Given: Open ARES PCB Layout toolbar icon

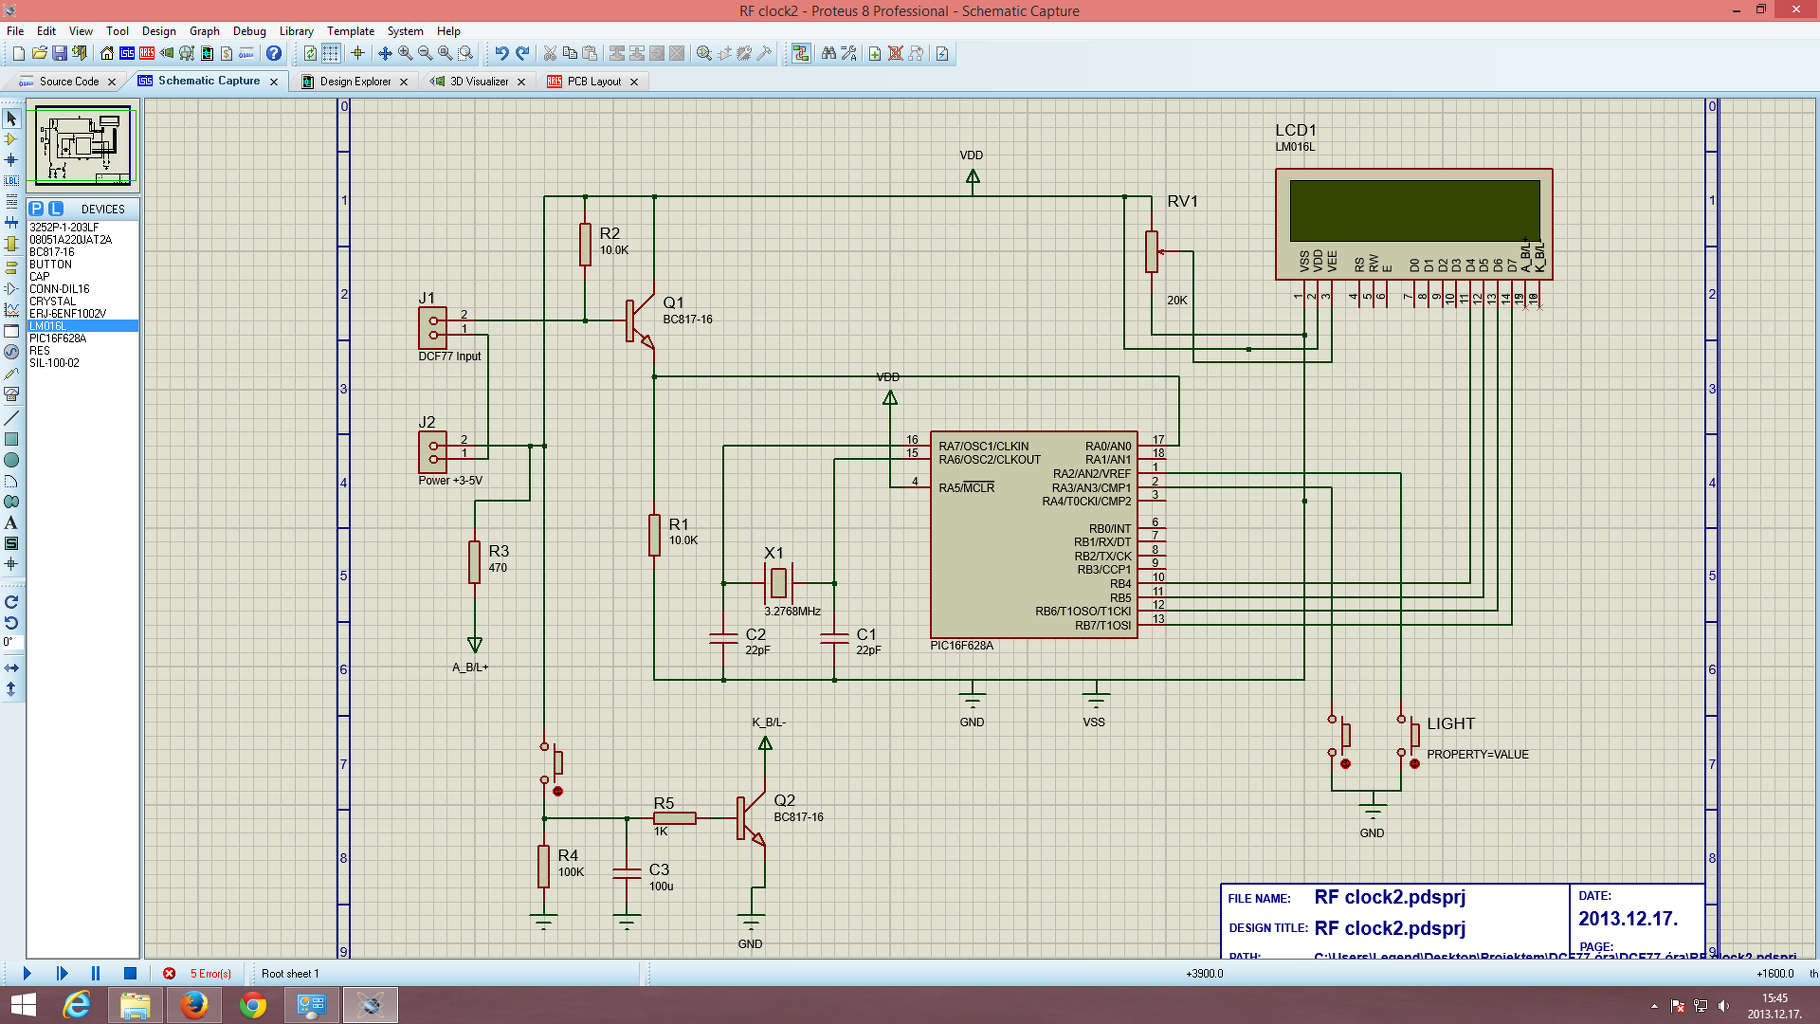Looking at the screenshot, I should click(147, 54).
